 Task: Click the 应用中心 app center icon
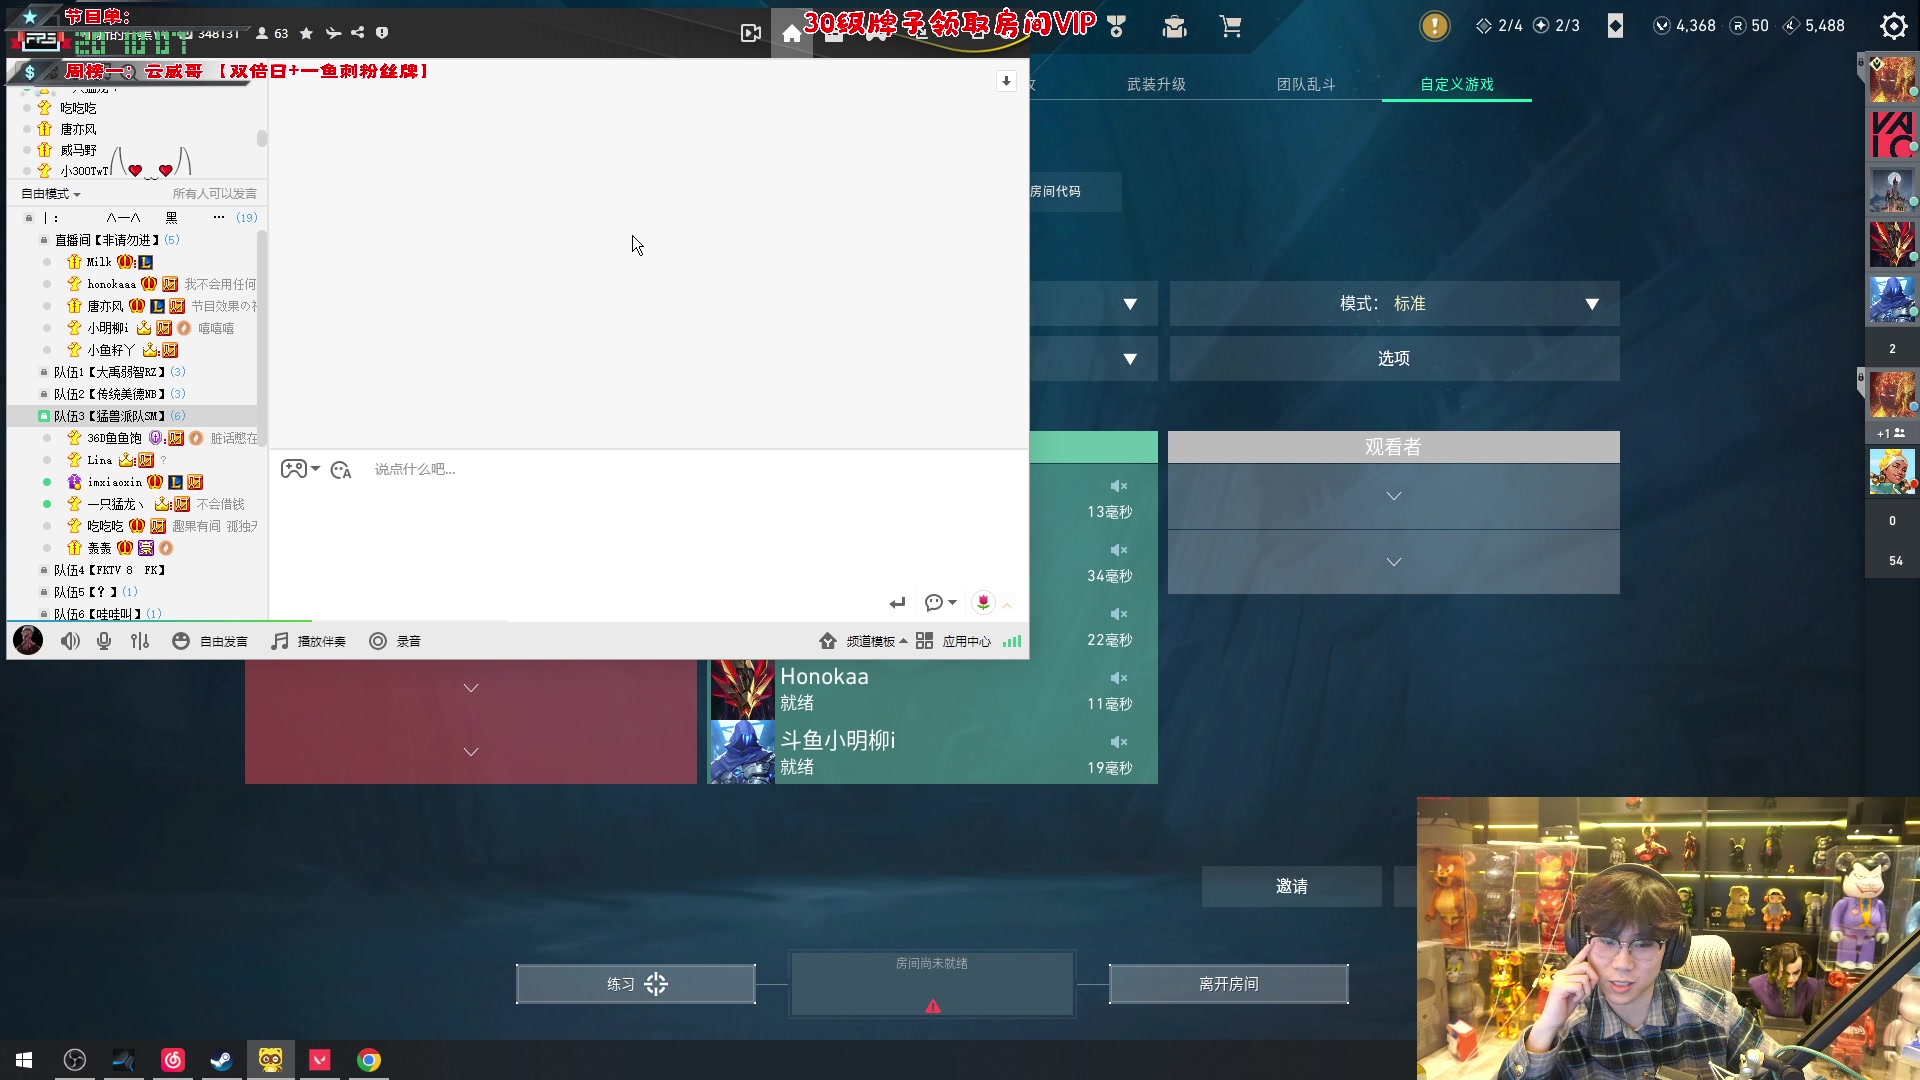coord(925,641)
